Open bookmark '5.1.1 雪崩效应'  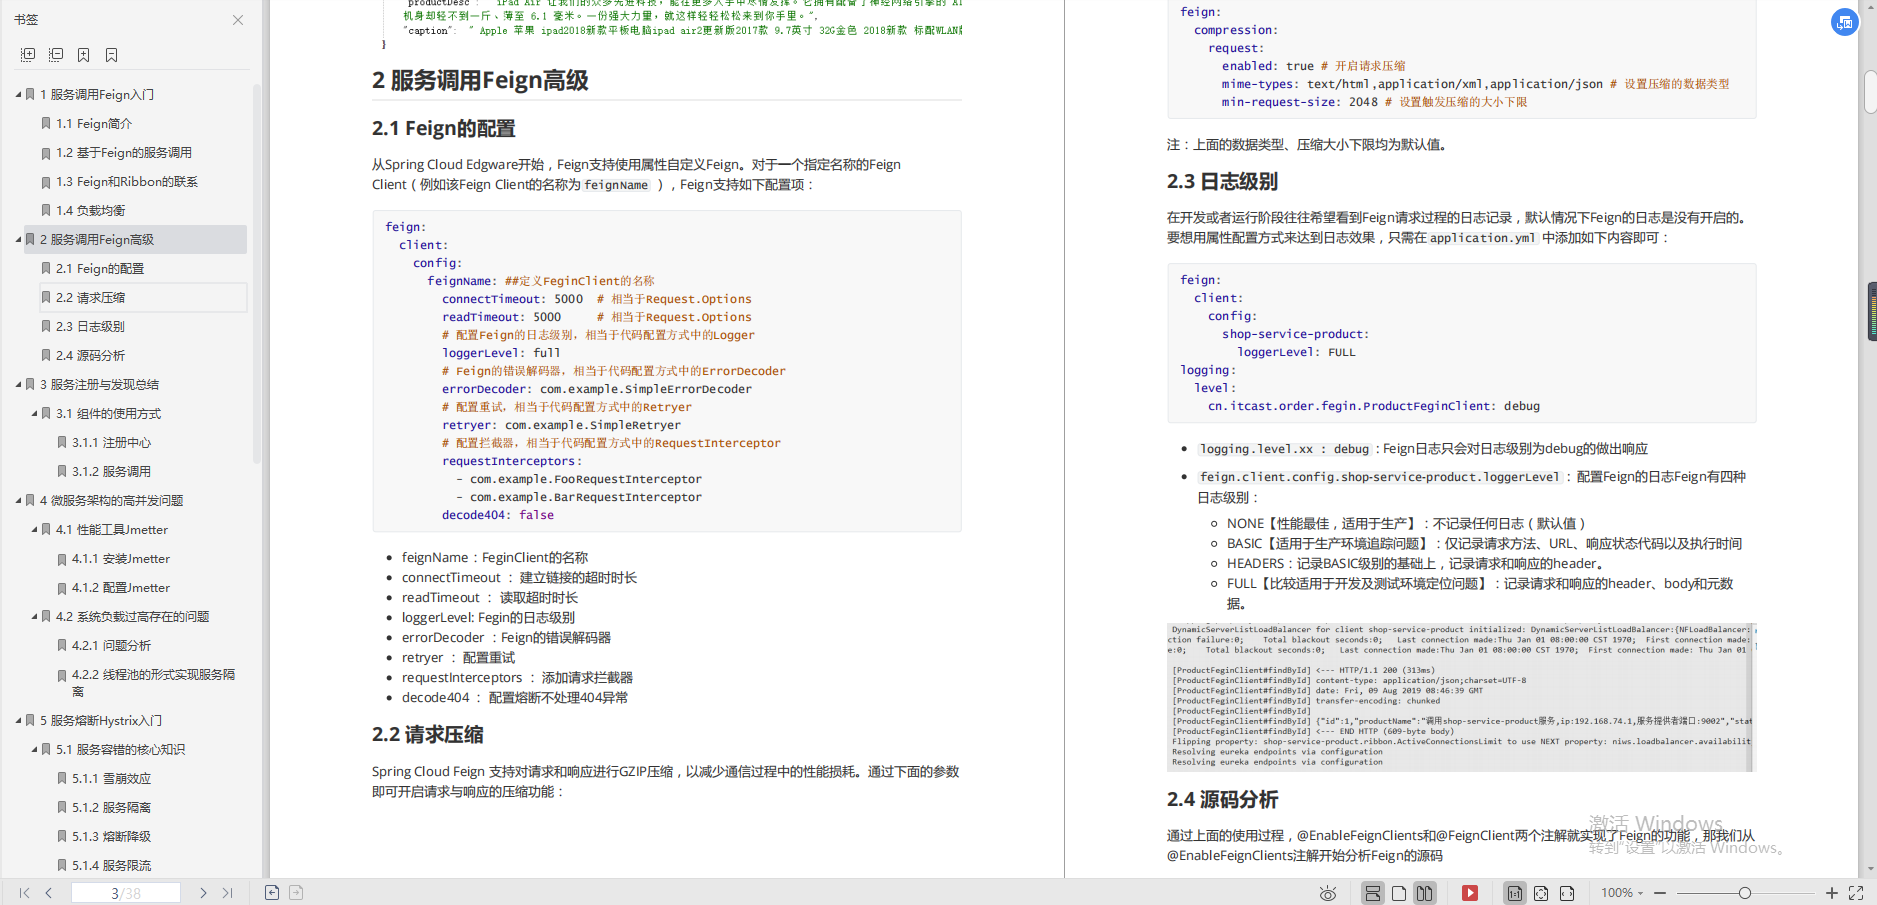point(112,778)
